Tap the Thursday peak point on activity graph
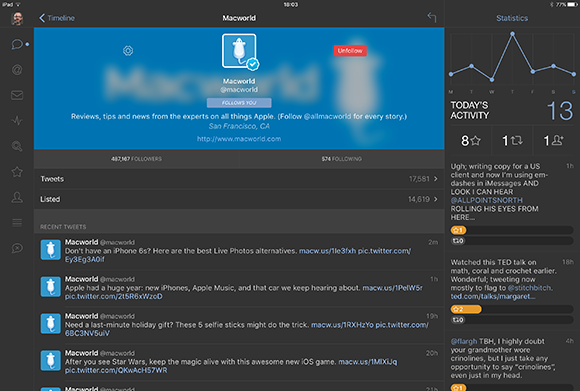This screenshot has height=391, width=580. [x=512, y=34]
